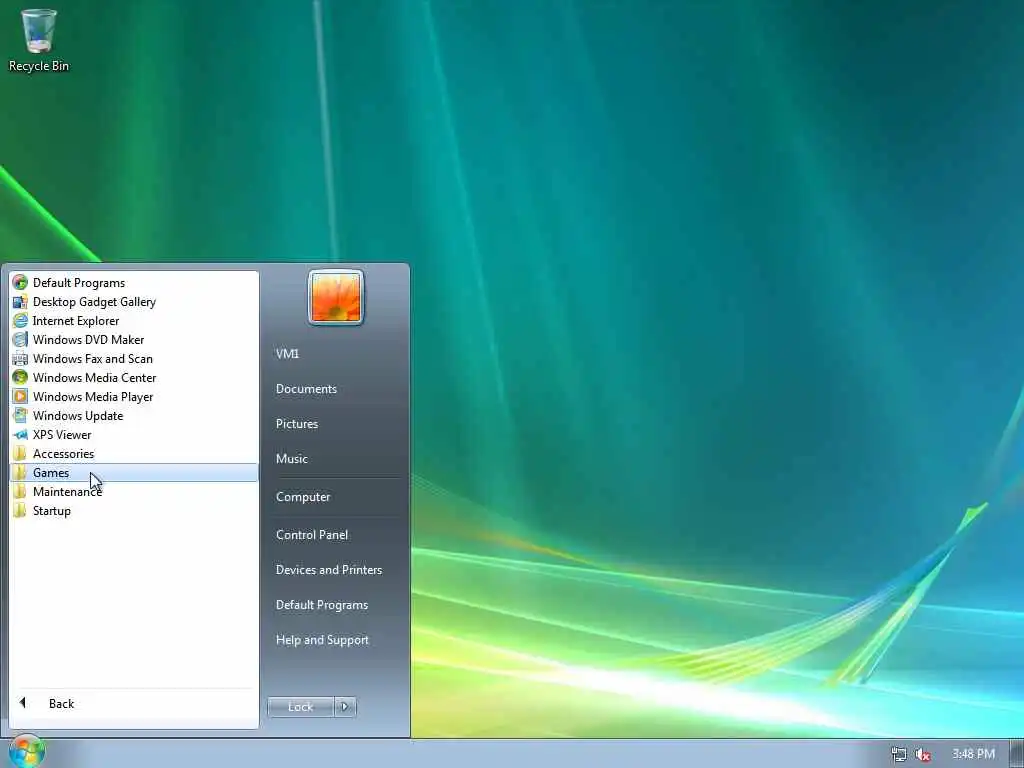Open the VM1 user folder
The image size is (1024, 768).
tap(287, 353)
